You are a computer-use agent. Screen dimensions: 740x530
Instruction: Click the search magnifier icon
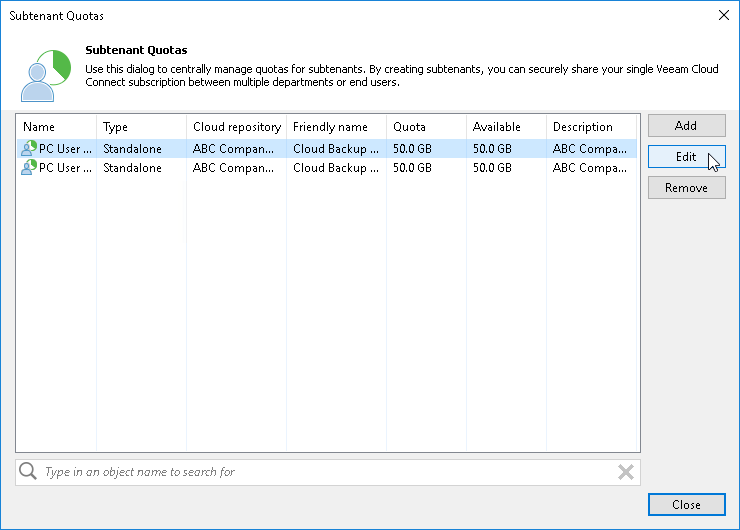click(x=28, y=472)
